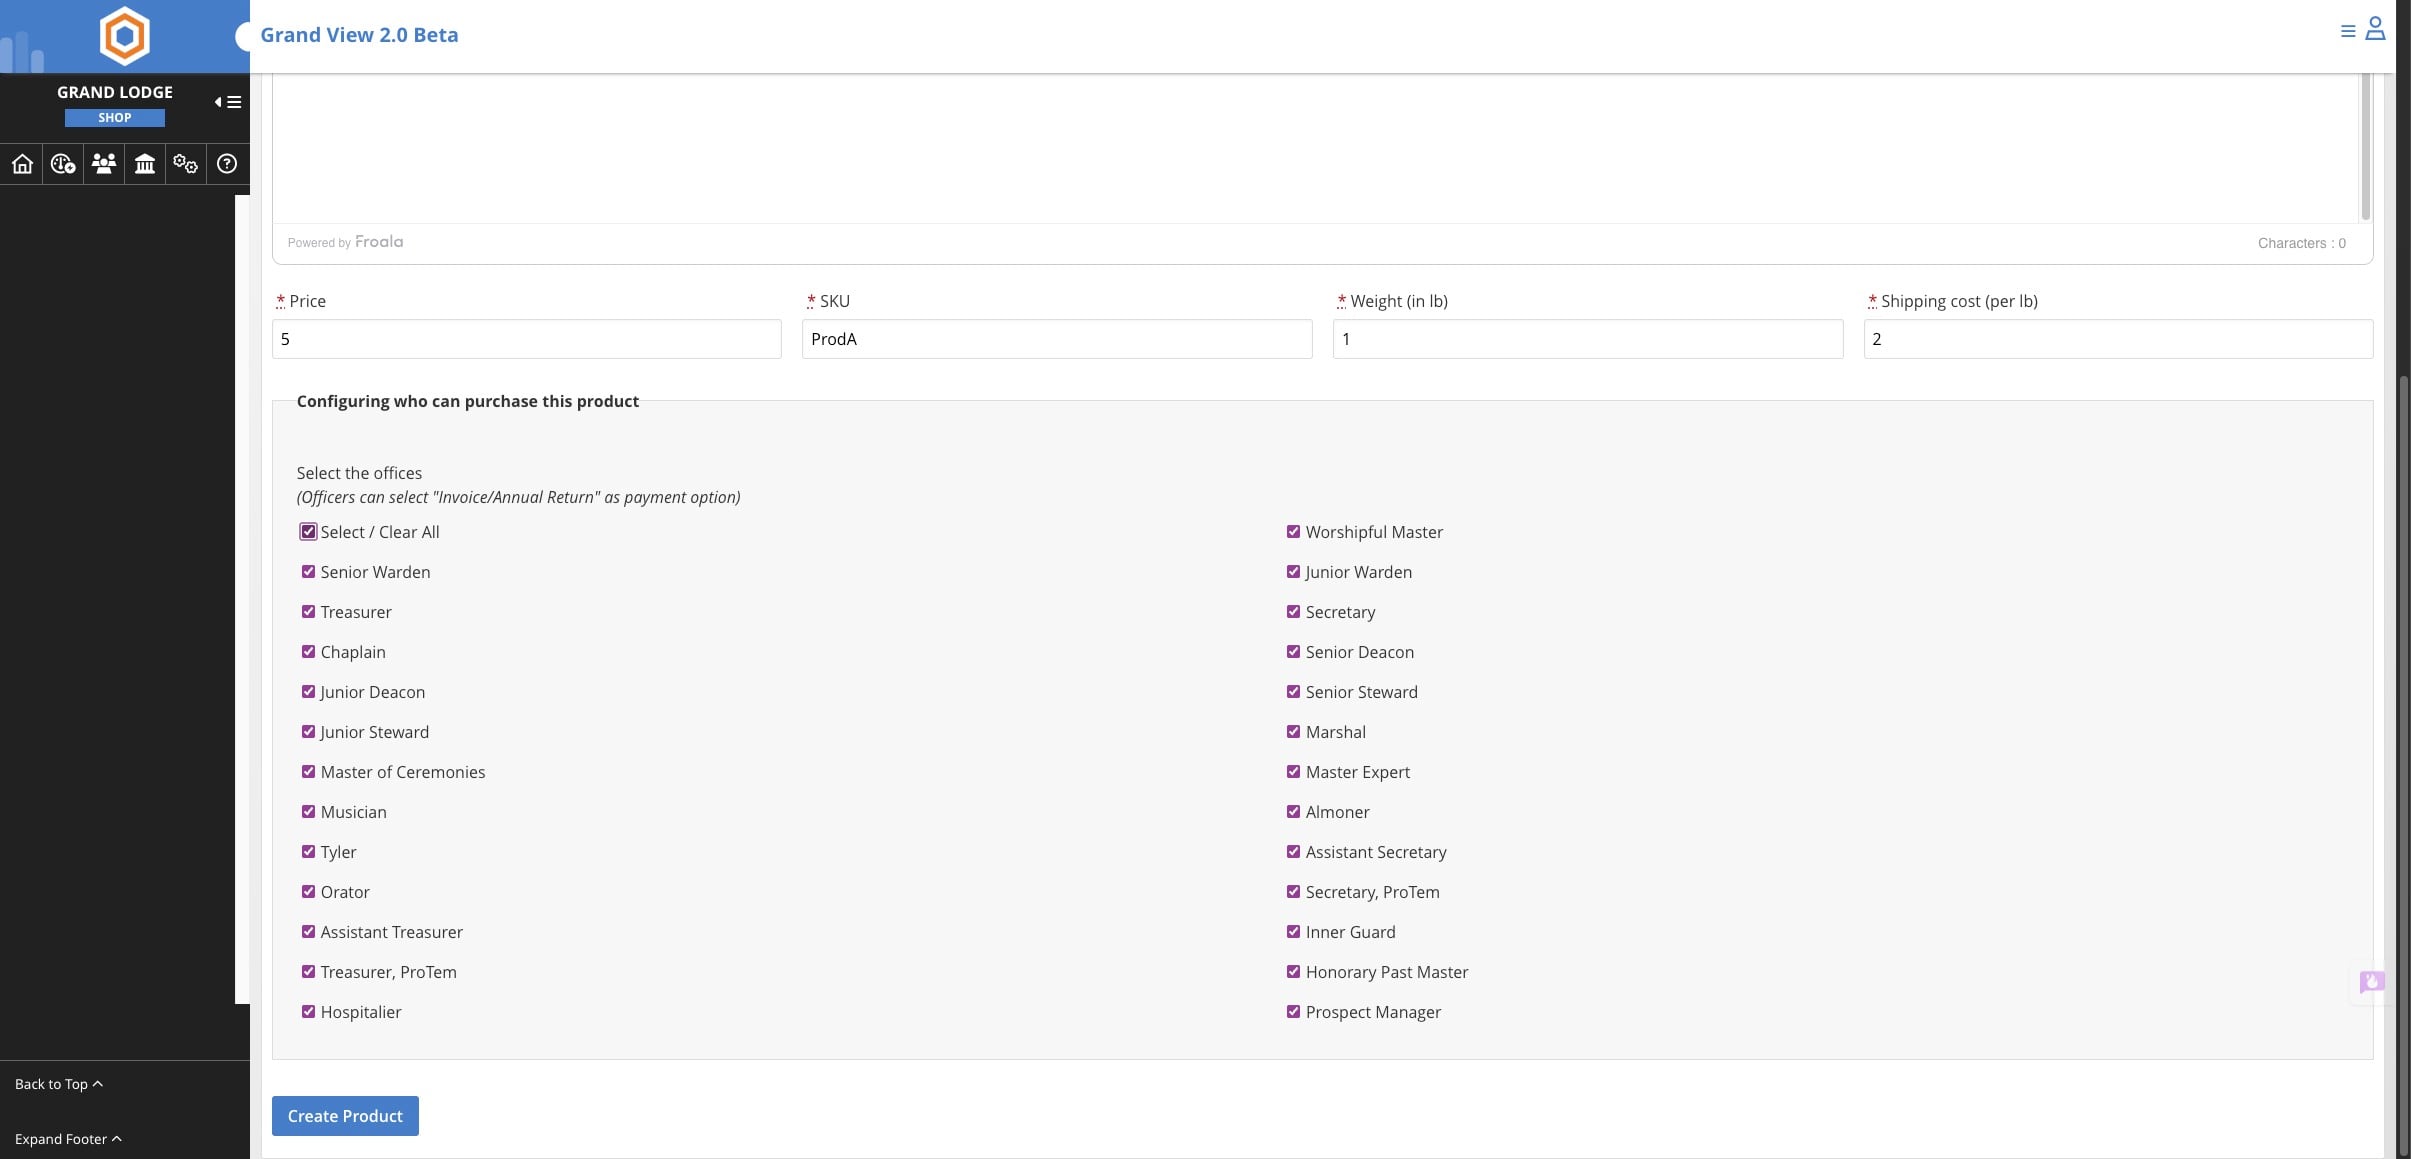
Task: Click Back to Top link
Action: coord(59,1084)
